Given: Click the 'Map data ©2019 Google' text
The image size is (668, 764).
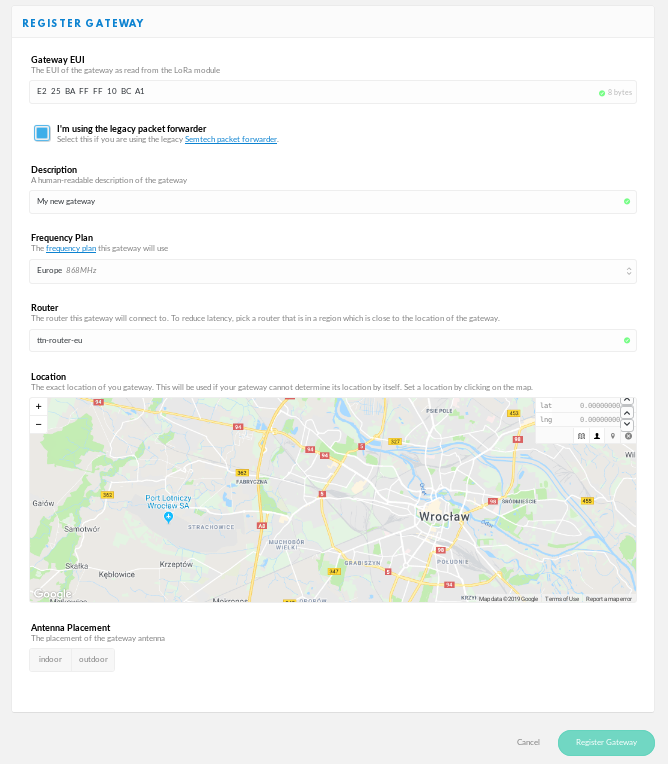Looking at the screenshot, I should point(508,599).
